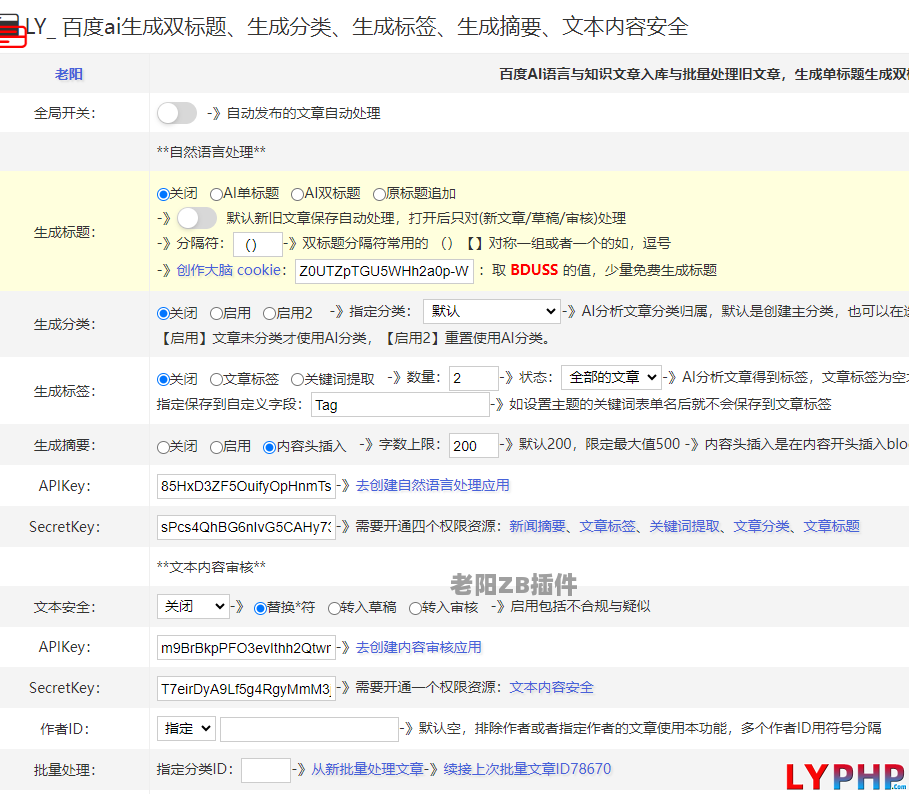Image resolution: width=909 pixels, height=794 pixels.
Task: Open the 文本安全 关闭 dropdown
Action: click(x=193, y=607)
